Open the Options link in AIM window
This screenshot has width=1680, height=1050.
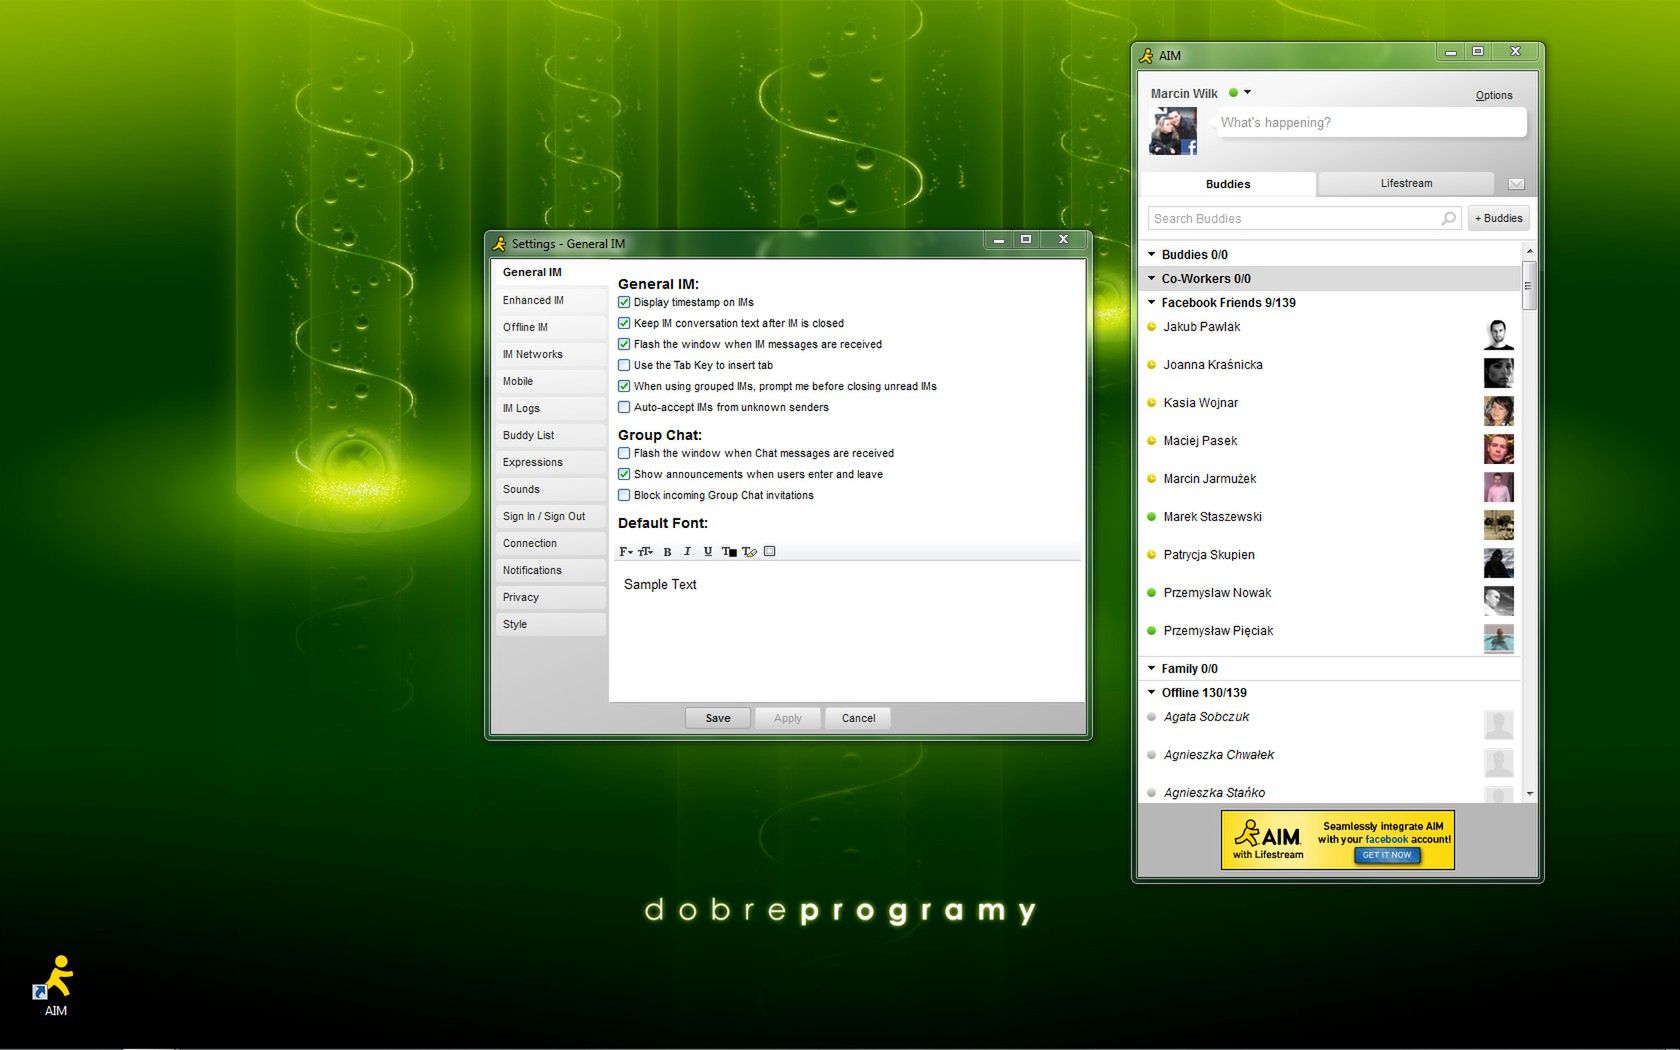(x=1494, y=95)
